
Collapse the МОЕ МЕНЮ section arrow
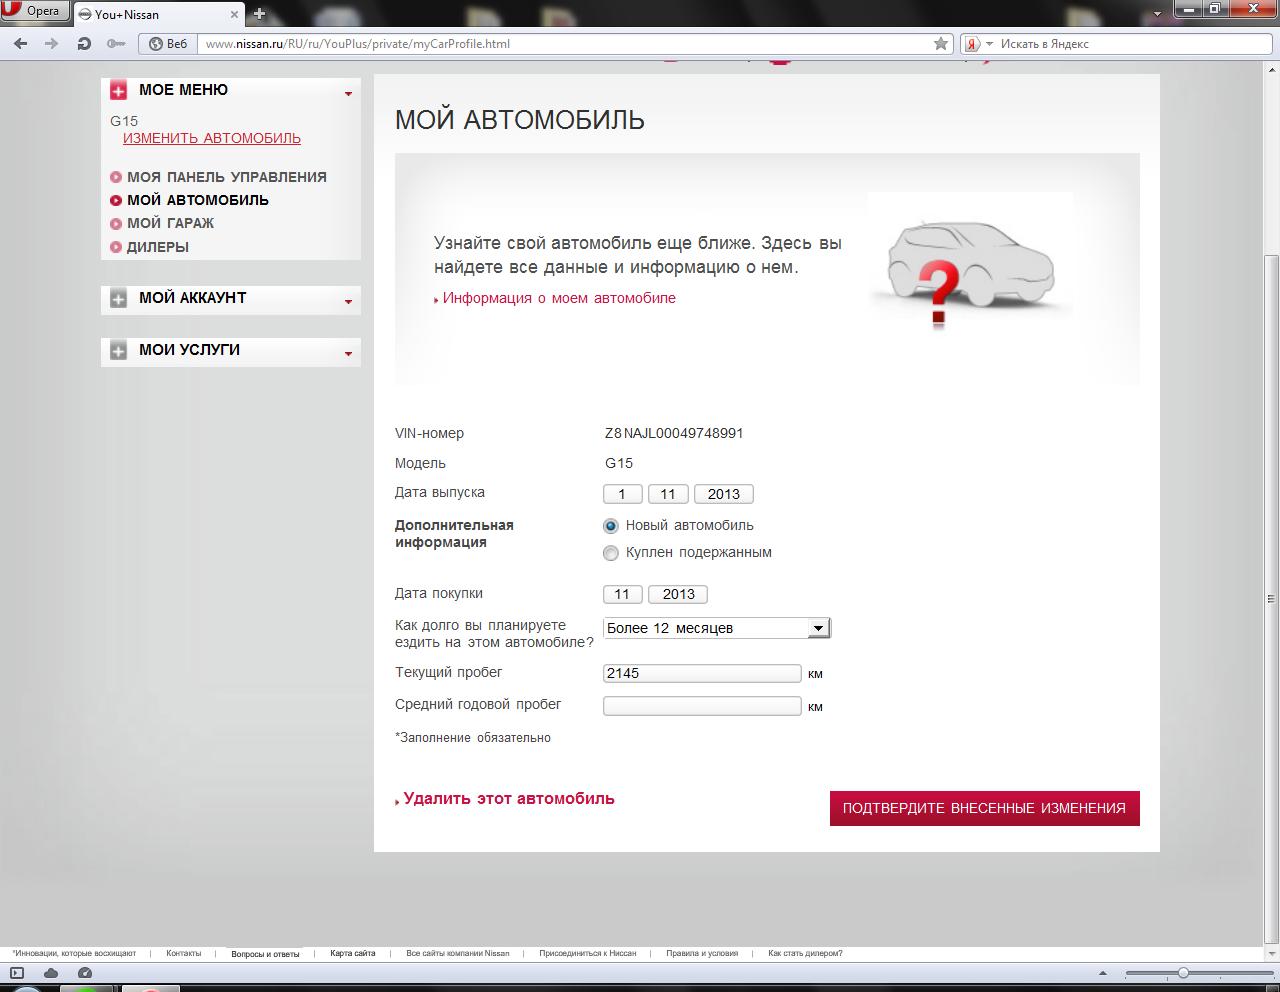click(348, 93)
